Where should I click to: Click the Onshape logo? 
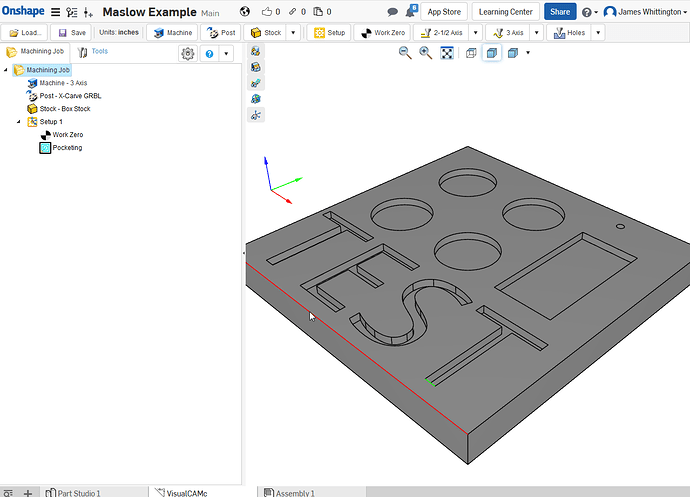[23, 11]
